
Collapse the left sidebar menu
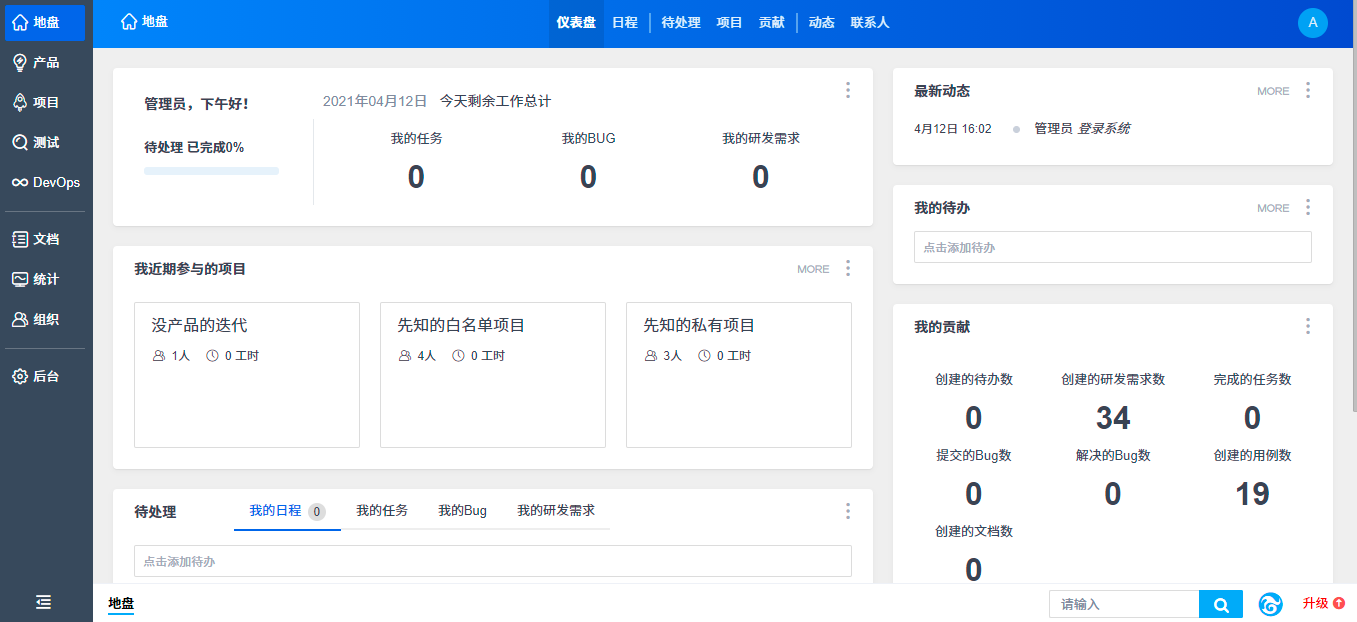[44, 602]
